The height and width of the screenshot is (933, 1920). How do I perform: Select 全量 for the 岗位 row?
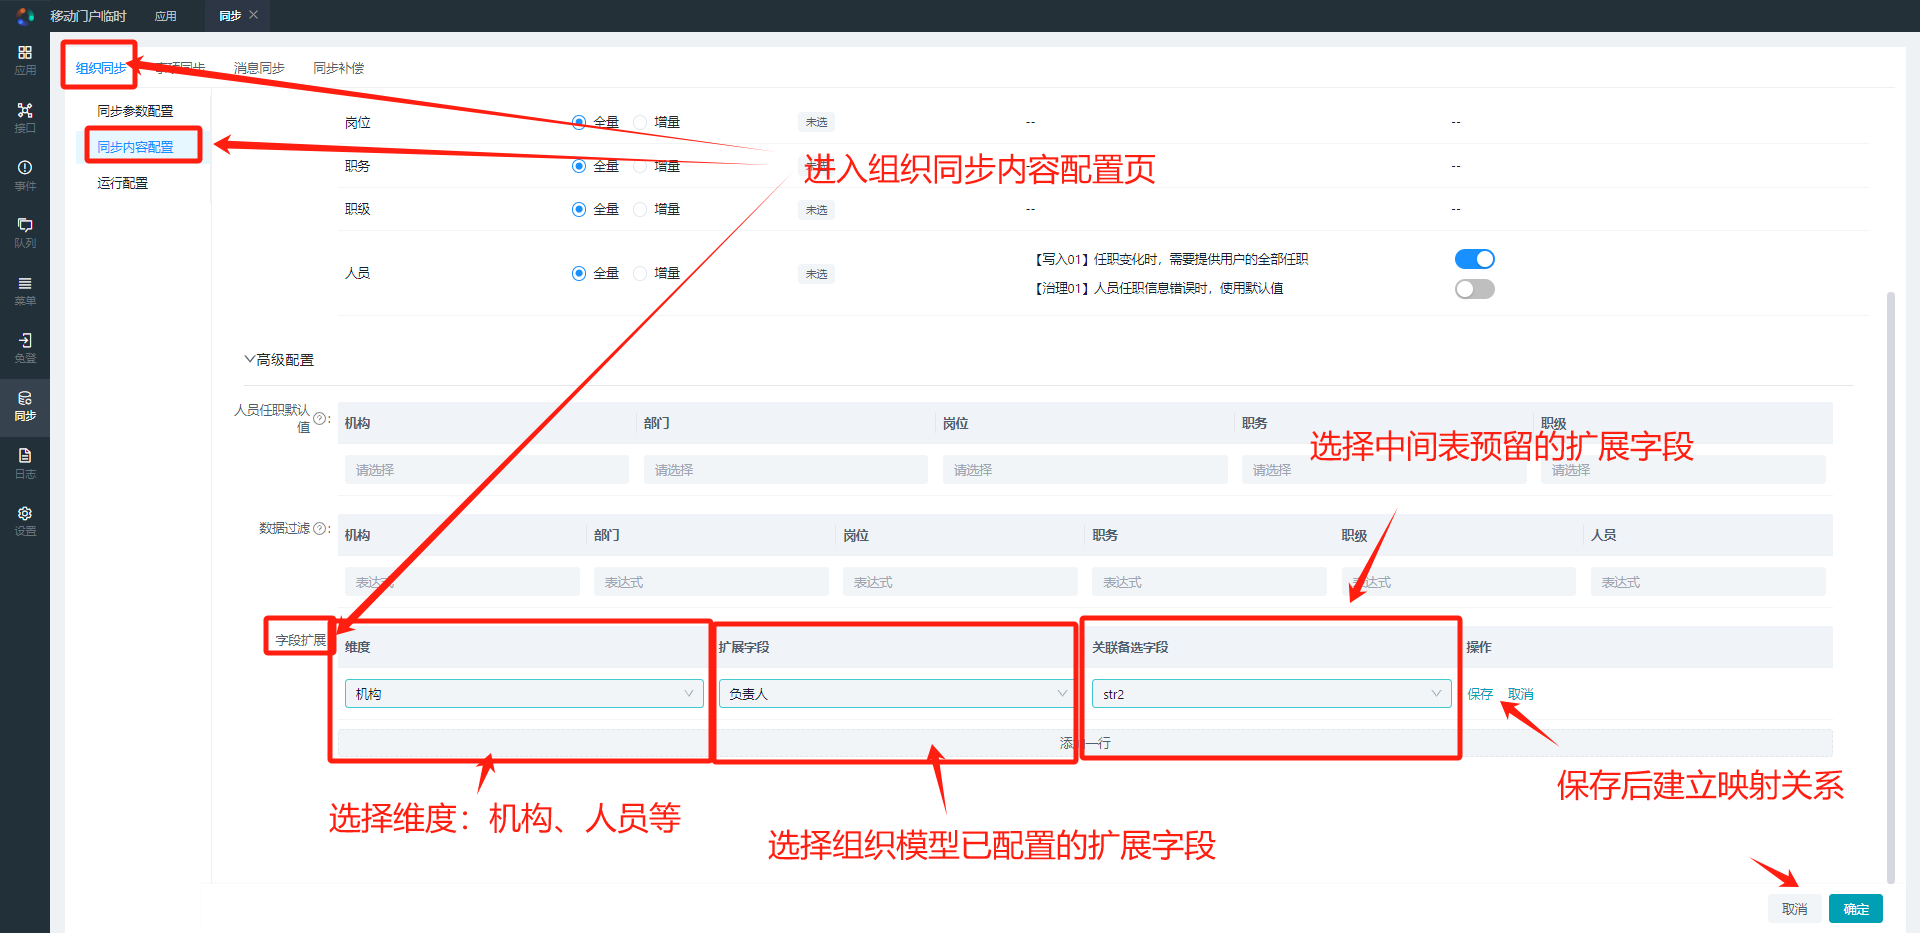tap(578, 122)
